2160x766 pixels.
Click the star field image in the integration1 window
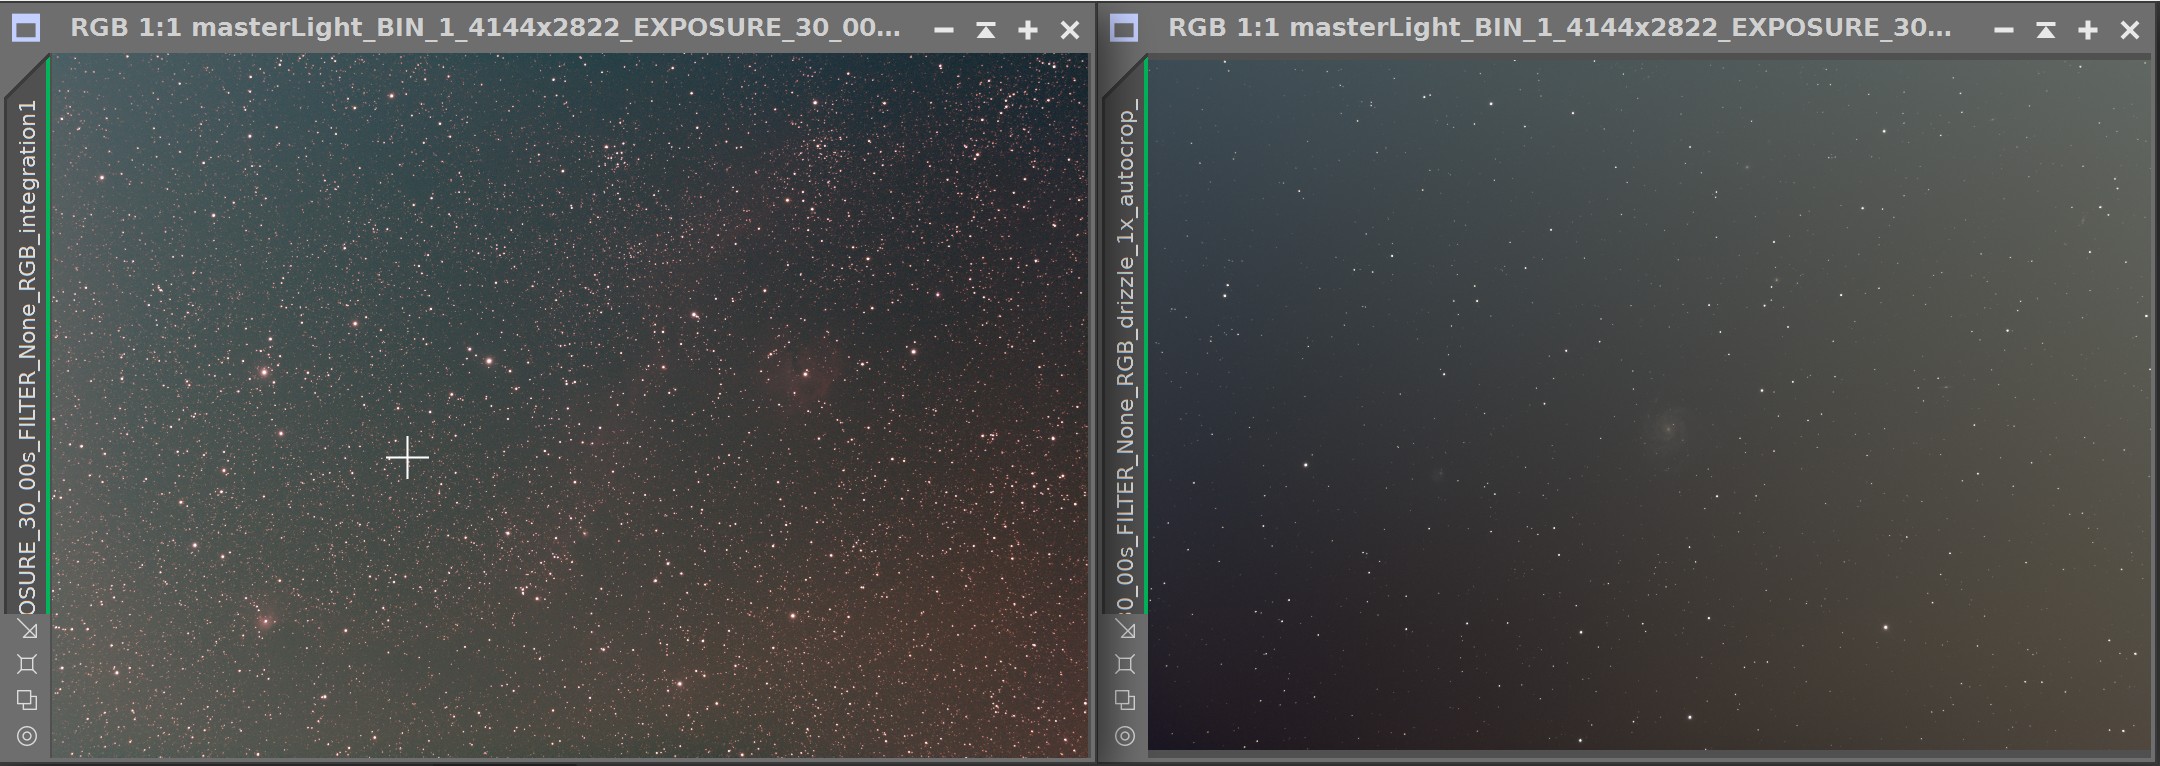(x=569, y=405)
